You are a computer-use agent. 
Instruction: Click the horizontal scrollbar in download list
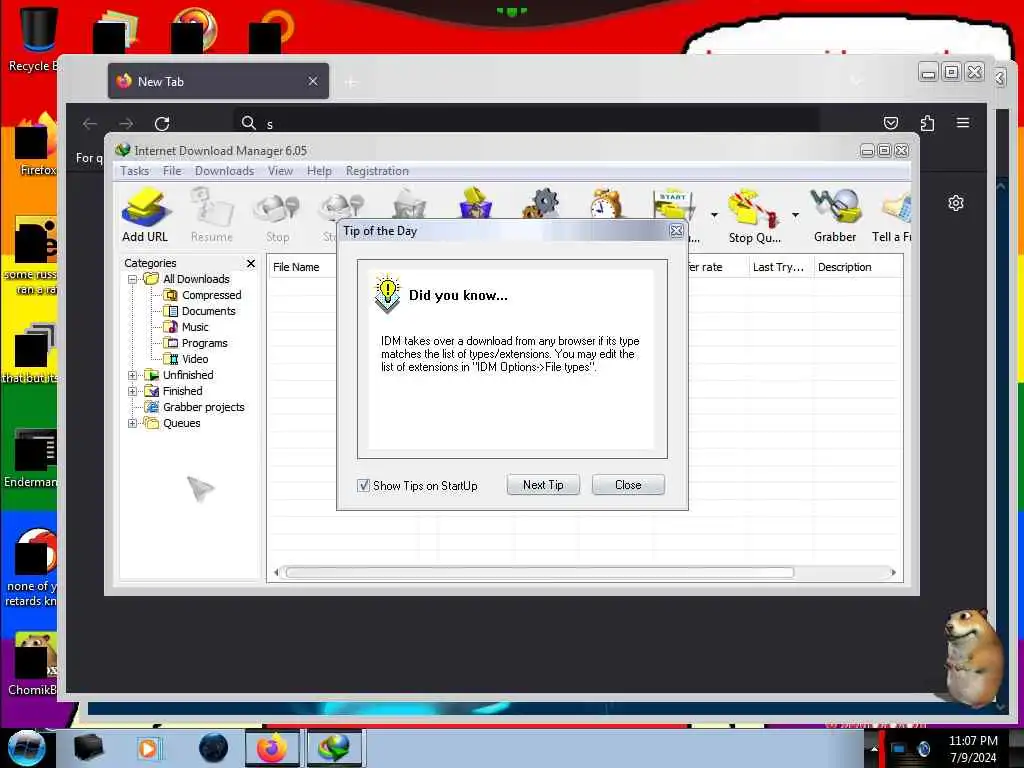click(x=539, y=573)
